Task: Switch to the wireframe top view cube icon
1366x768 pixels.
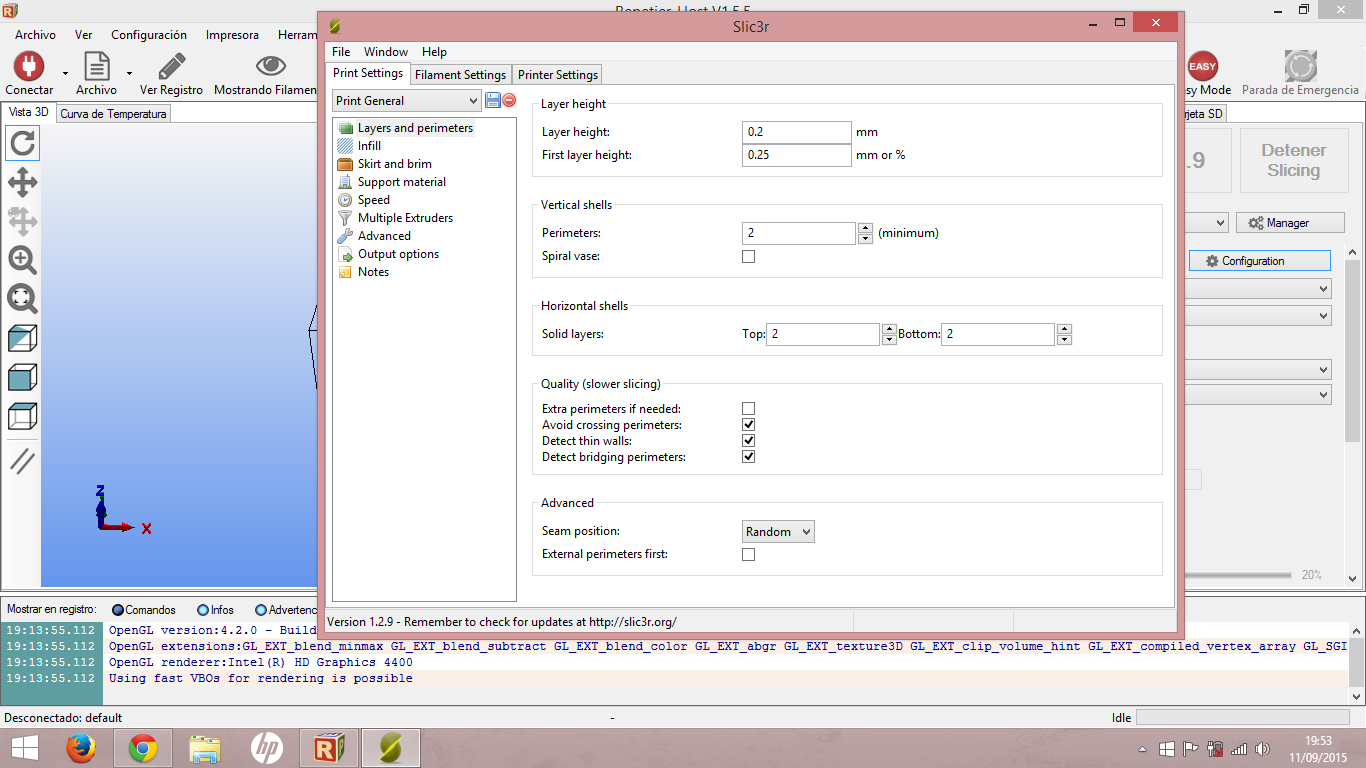Action: pyautogui.click(x=22, y=416)
